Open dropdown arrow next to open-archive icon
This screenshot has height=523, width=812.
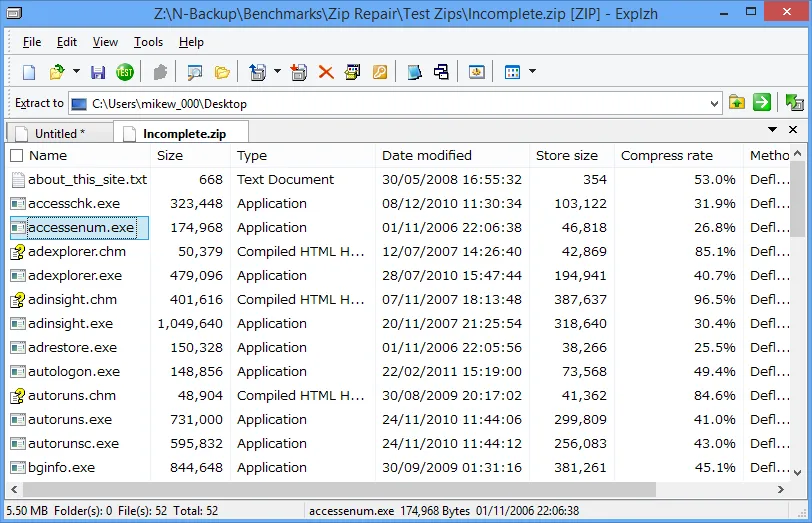[76, 71]
